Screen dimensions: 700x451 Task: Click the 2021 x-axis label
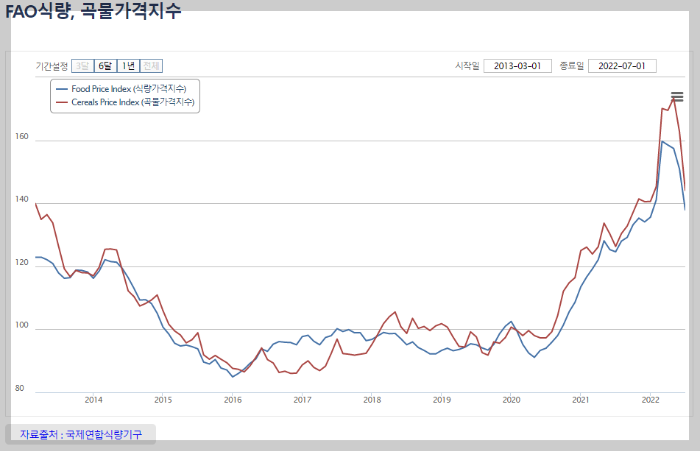pyautogui.click(x=580, y=400)
